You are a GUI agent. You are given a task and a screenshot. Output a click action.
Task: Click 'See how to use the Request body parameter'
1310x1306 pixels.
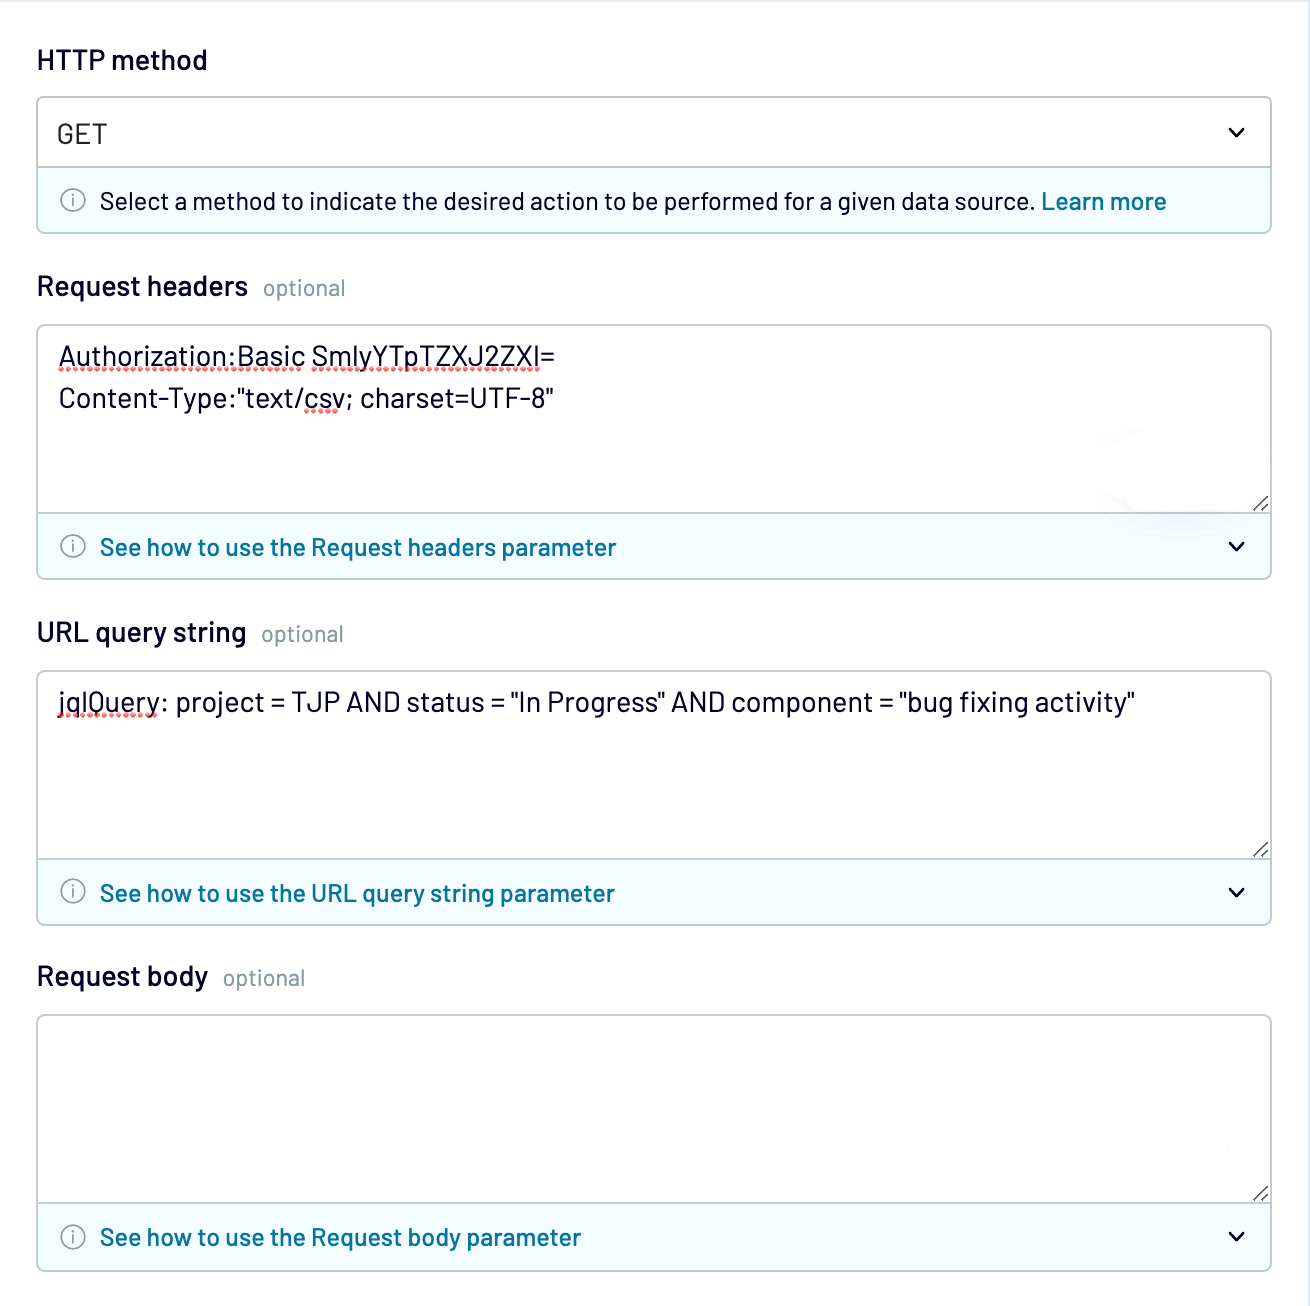pos(340,1238)
